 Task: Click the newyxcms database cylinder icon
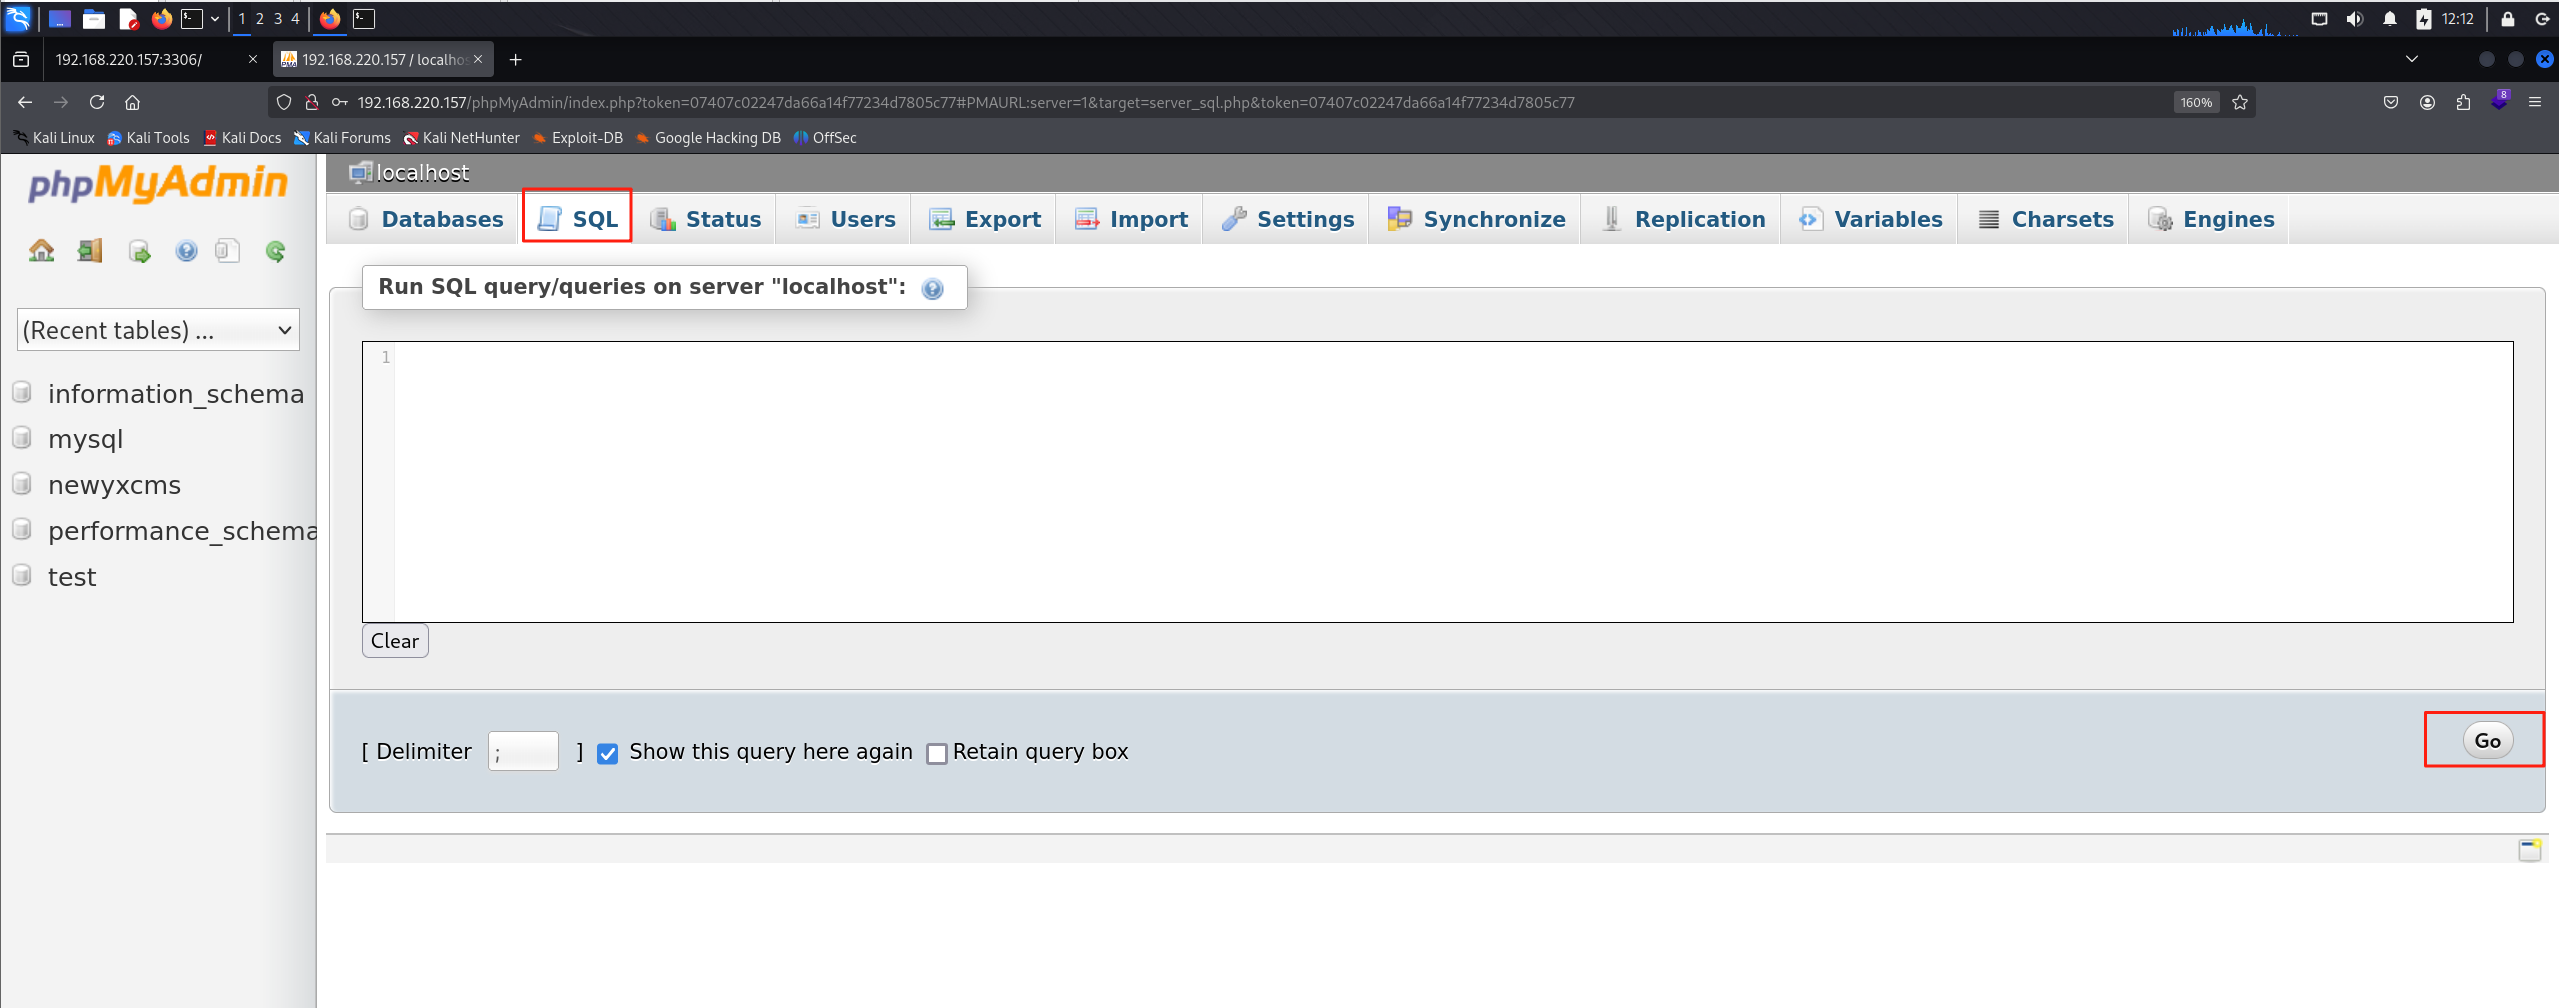point(22,484)
